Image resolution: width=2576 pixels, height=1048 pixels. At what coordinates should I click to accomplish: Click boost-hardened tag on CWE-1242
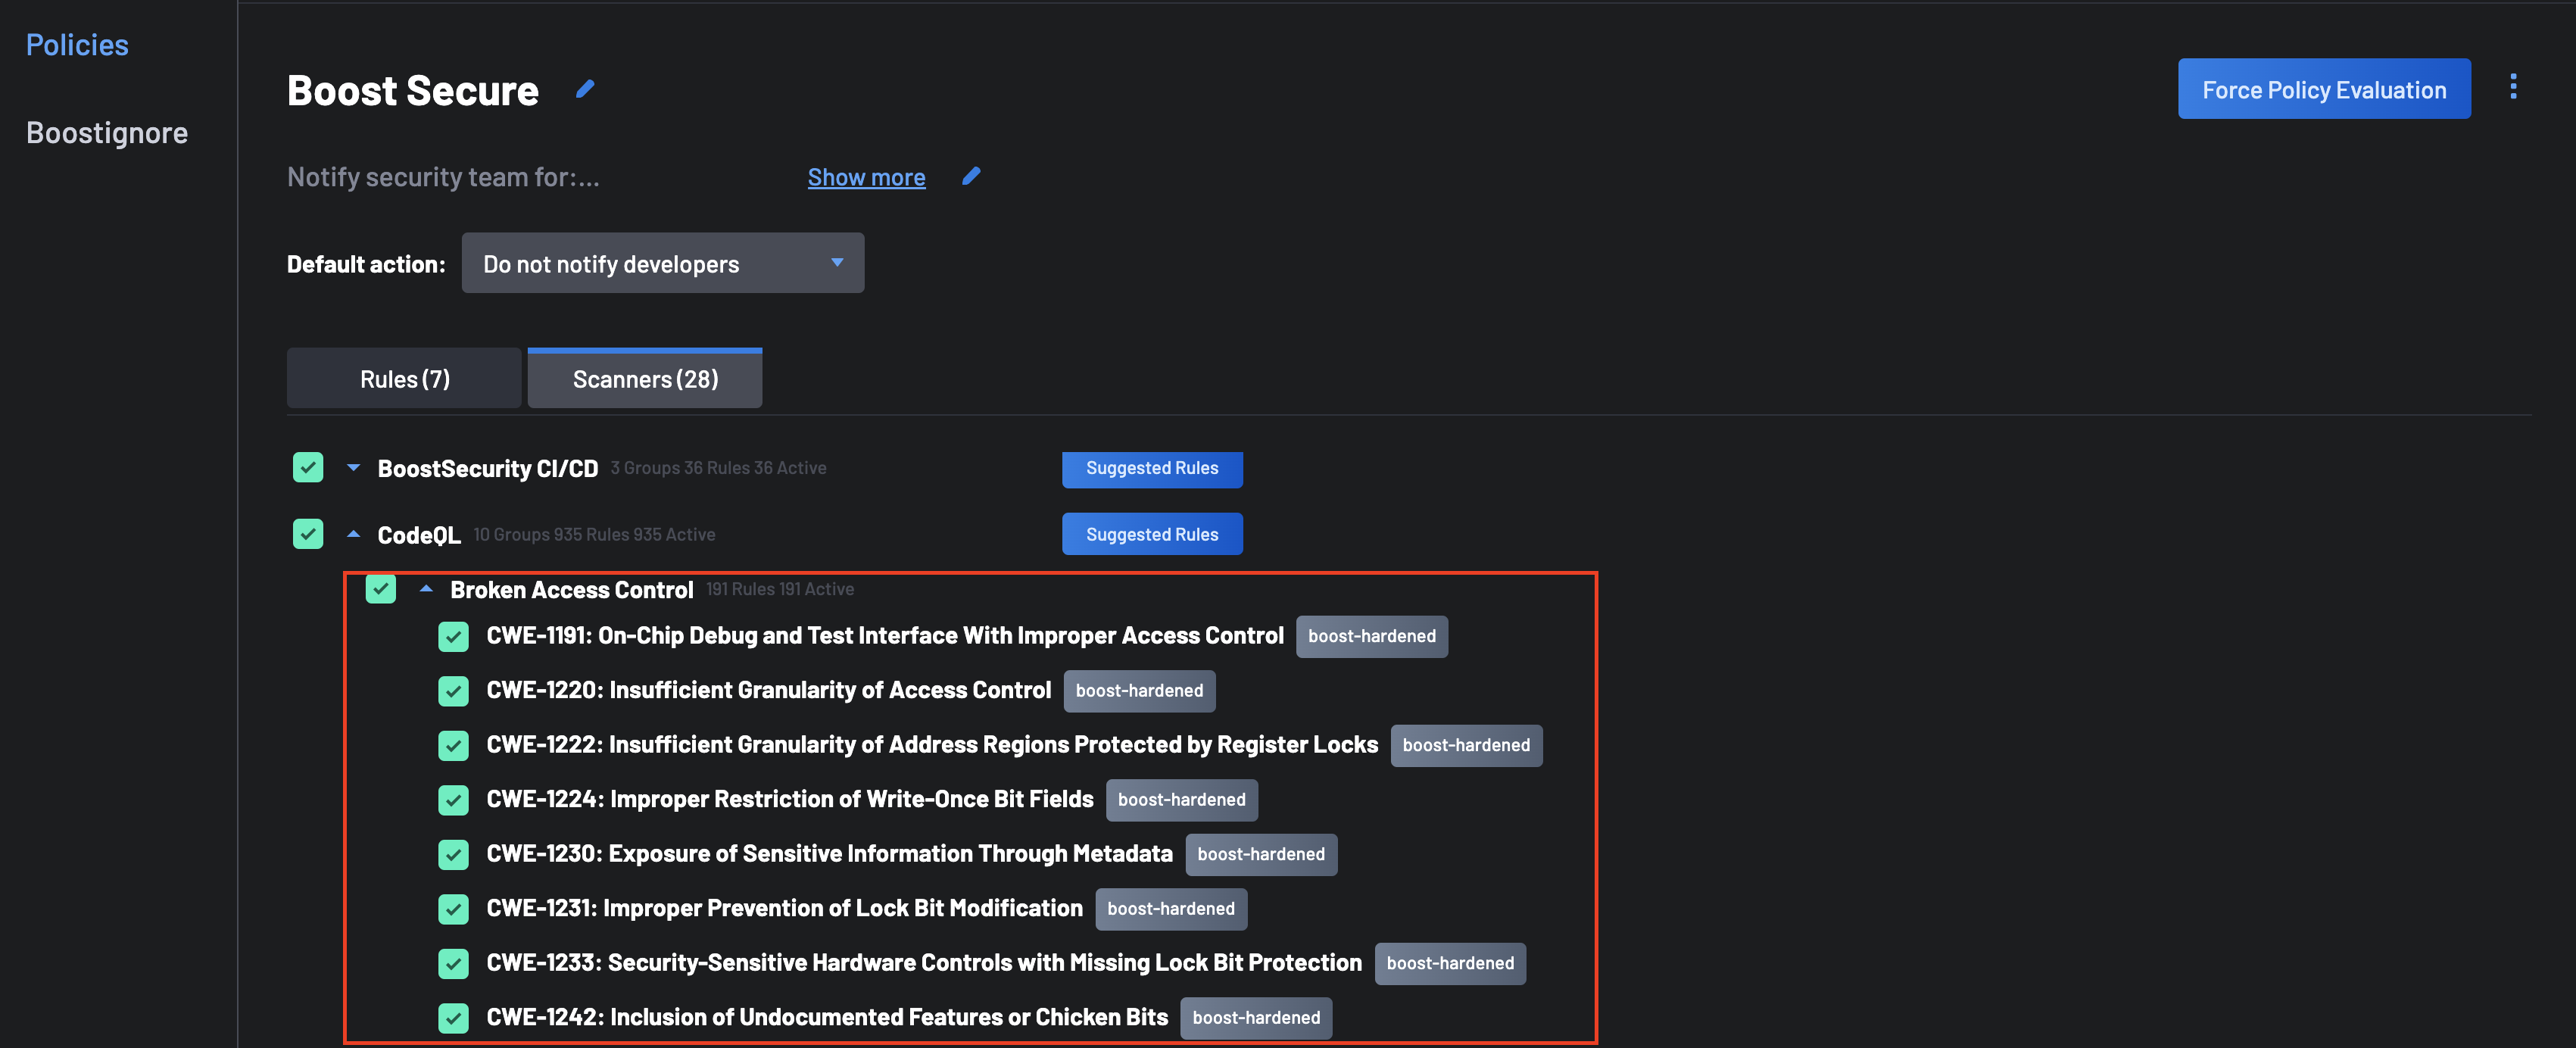1256,1018
